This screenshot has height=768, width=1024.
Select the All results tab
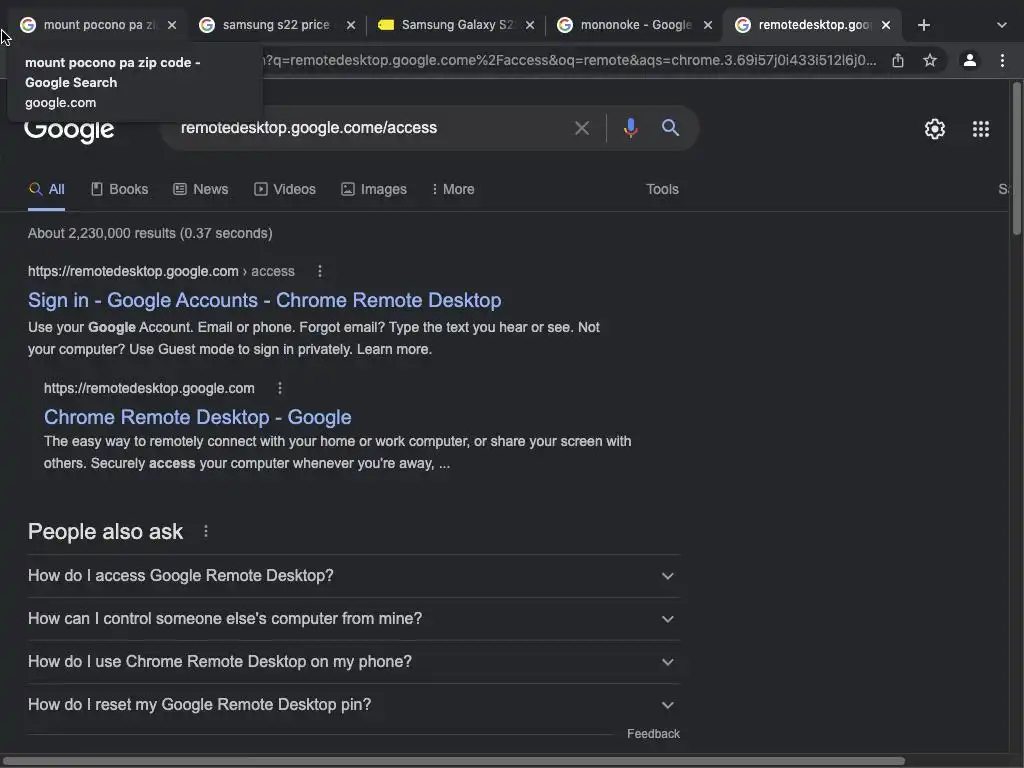pos(46,189)
